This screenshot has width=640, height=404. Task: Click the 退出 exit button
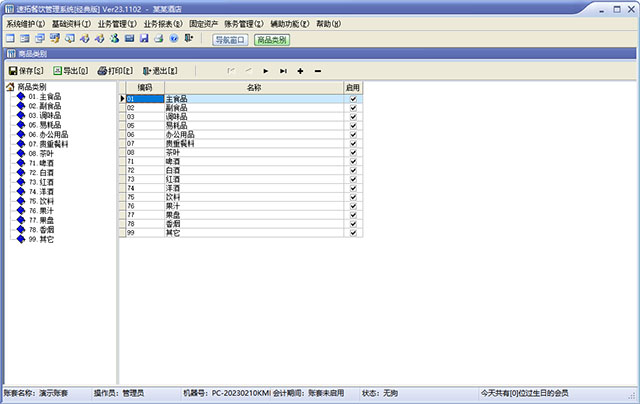160,71
